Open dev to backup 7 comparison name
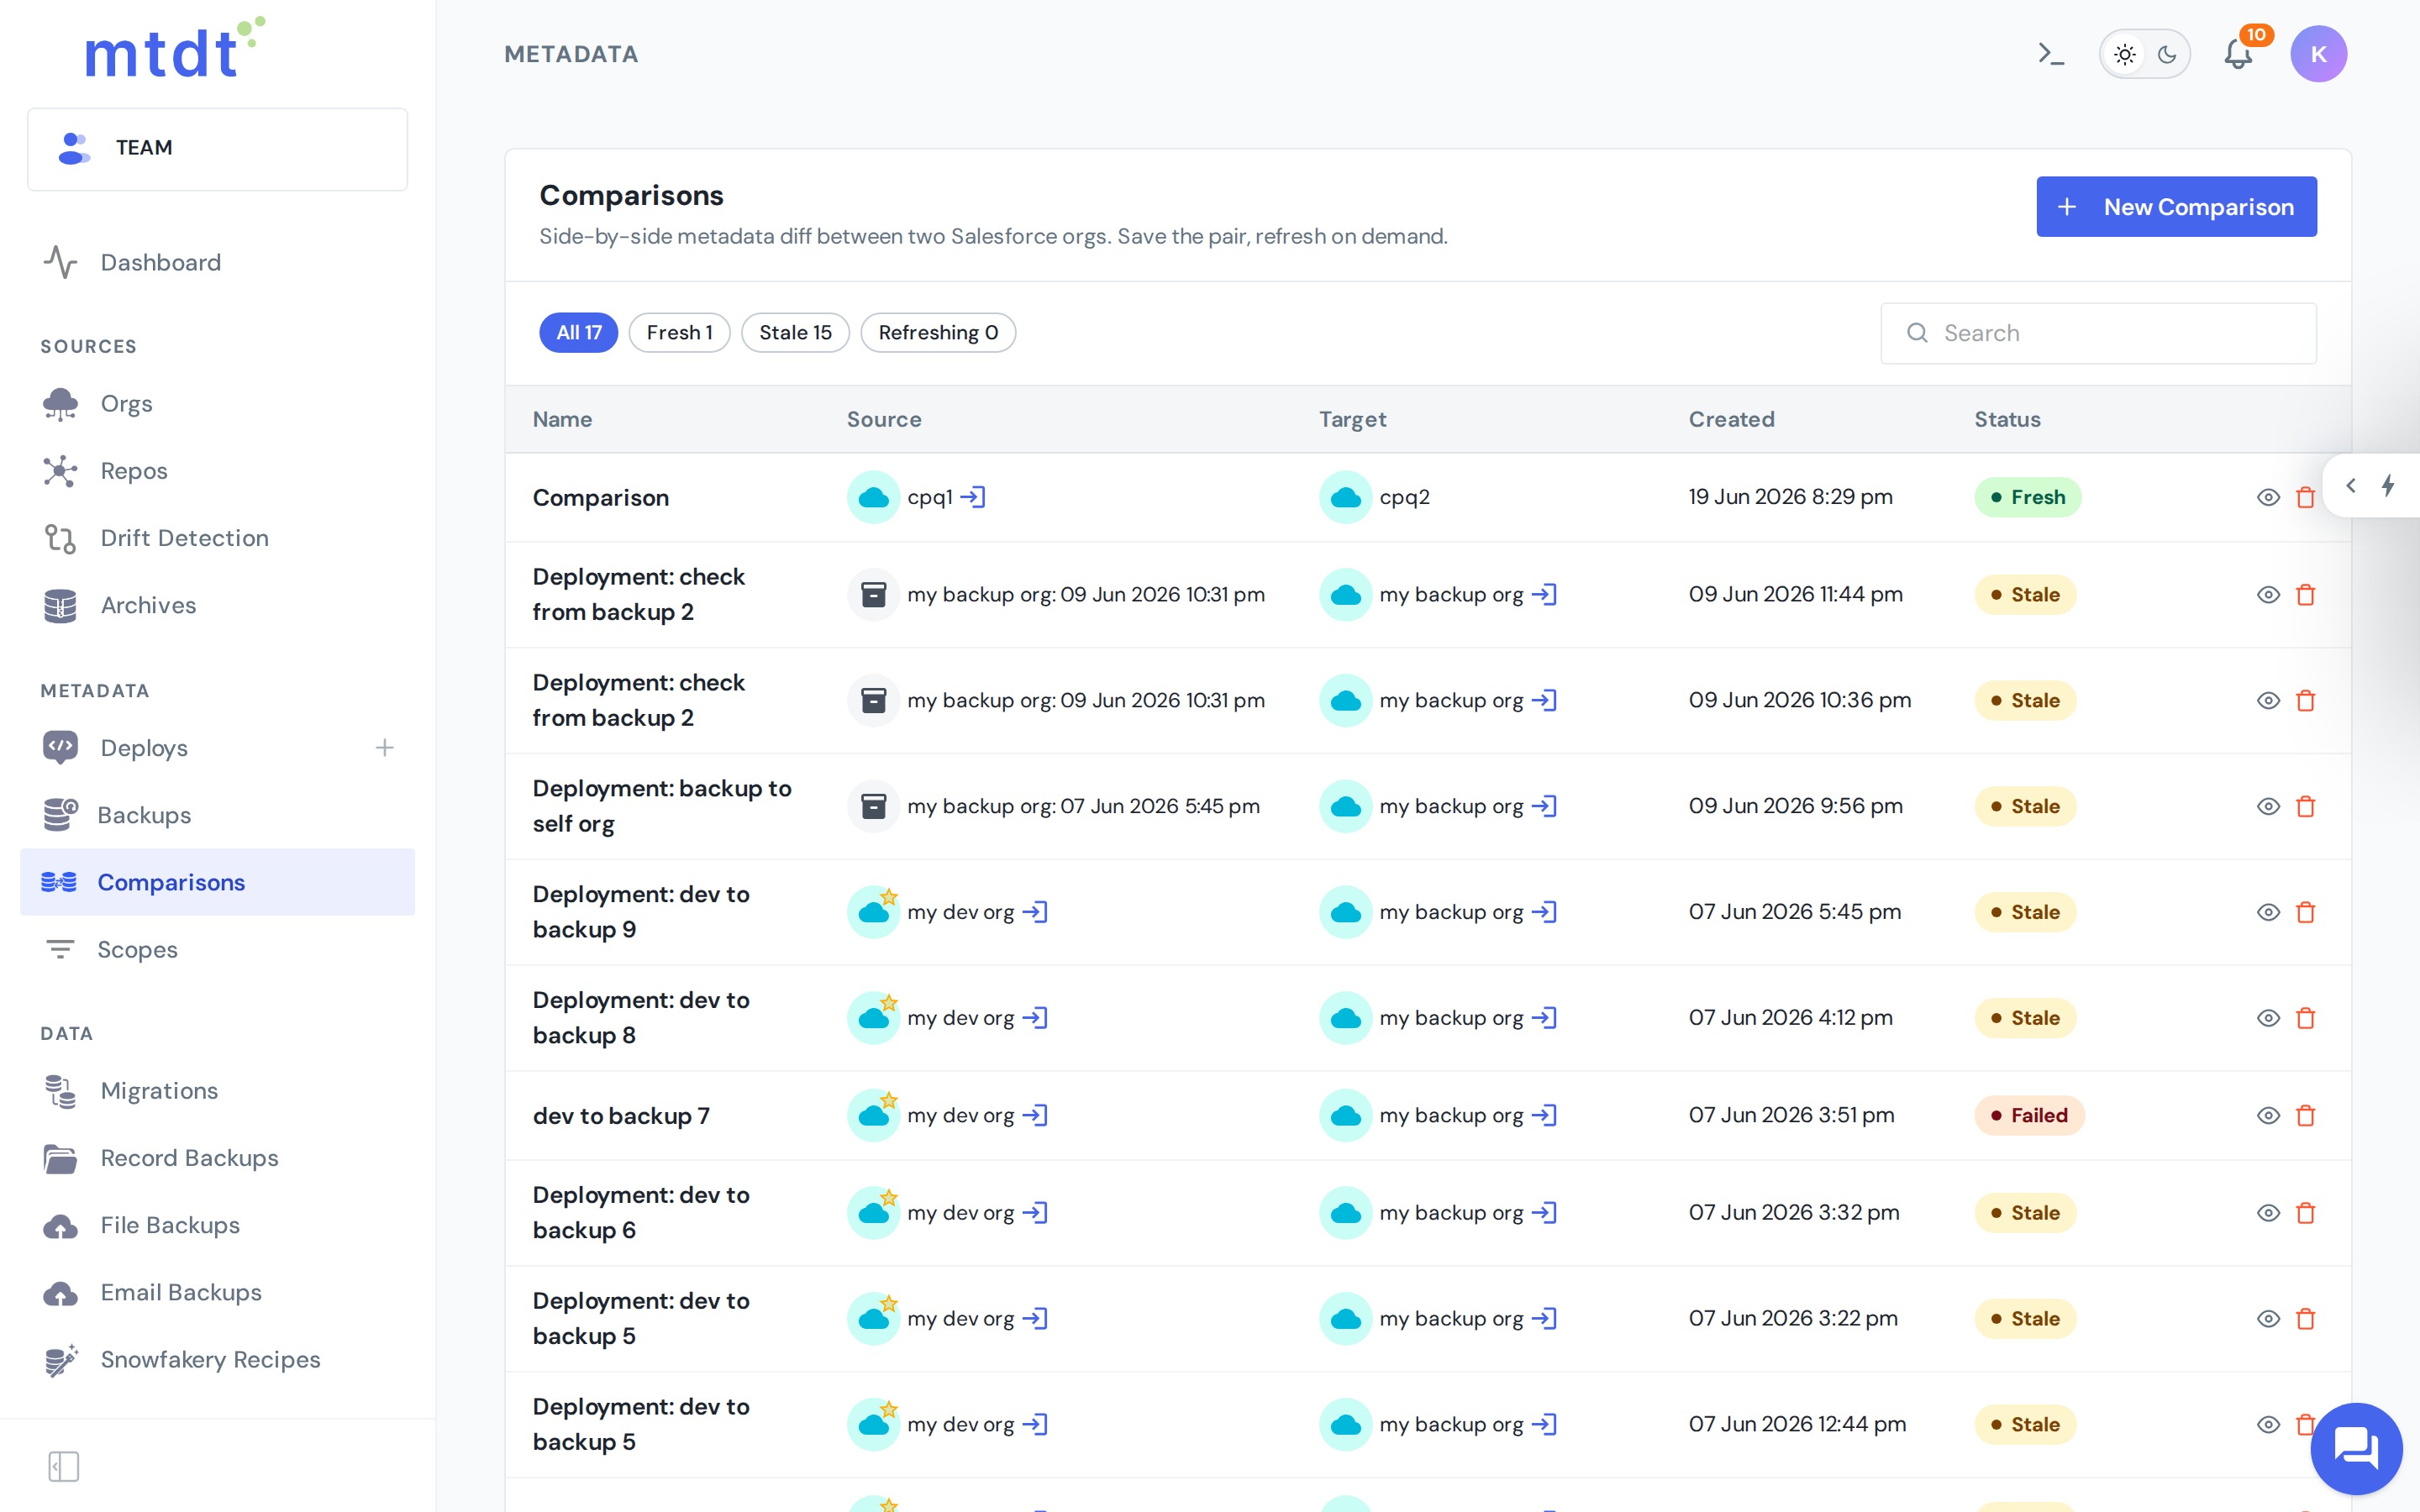 pos(621,1115)
